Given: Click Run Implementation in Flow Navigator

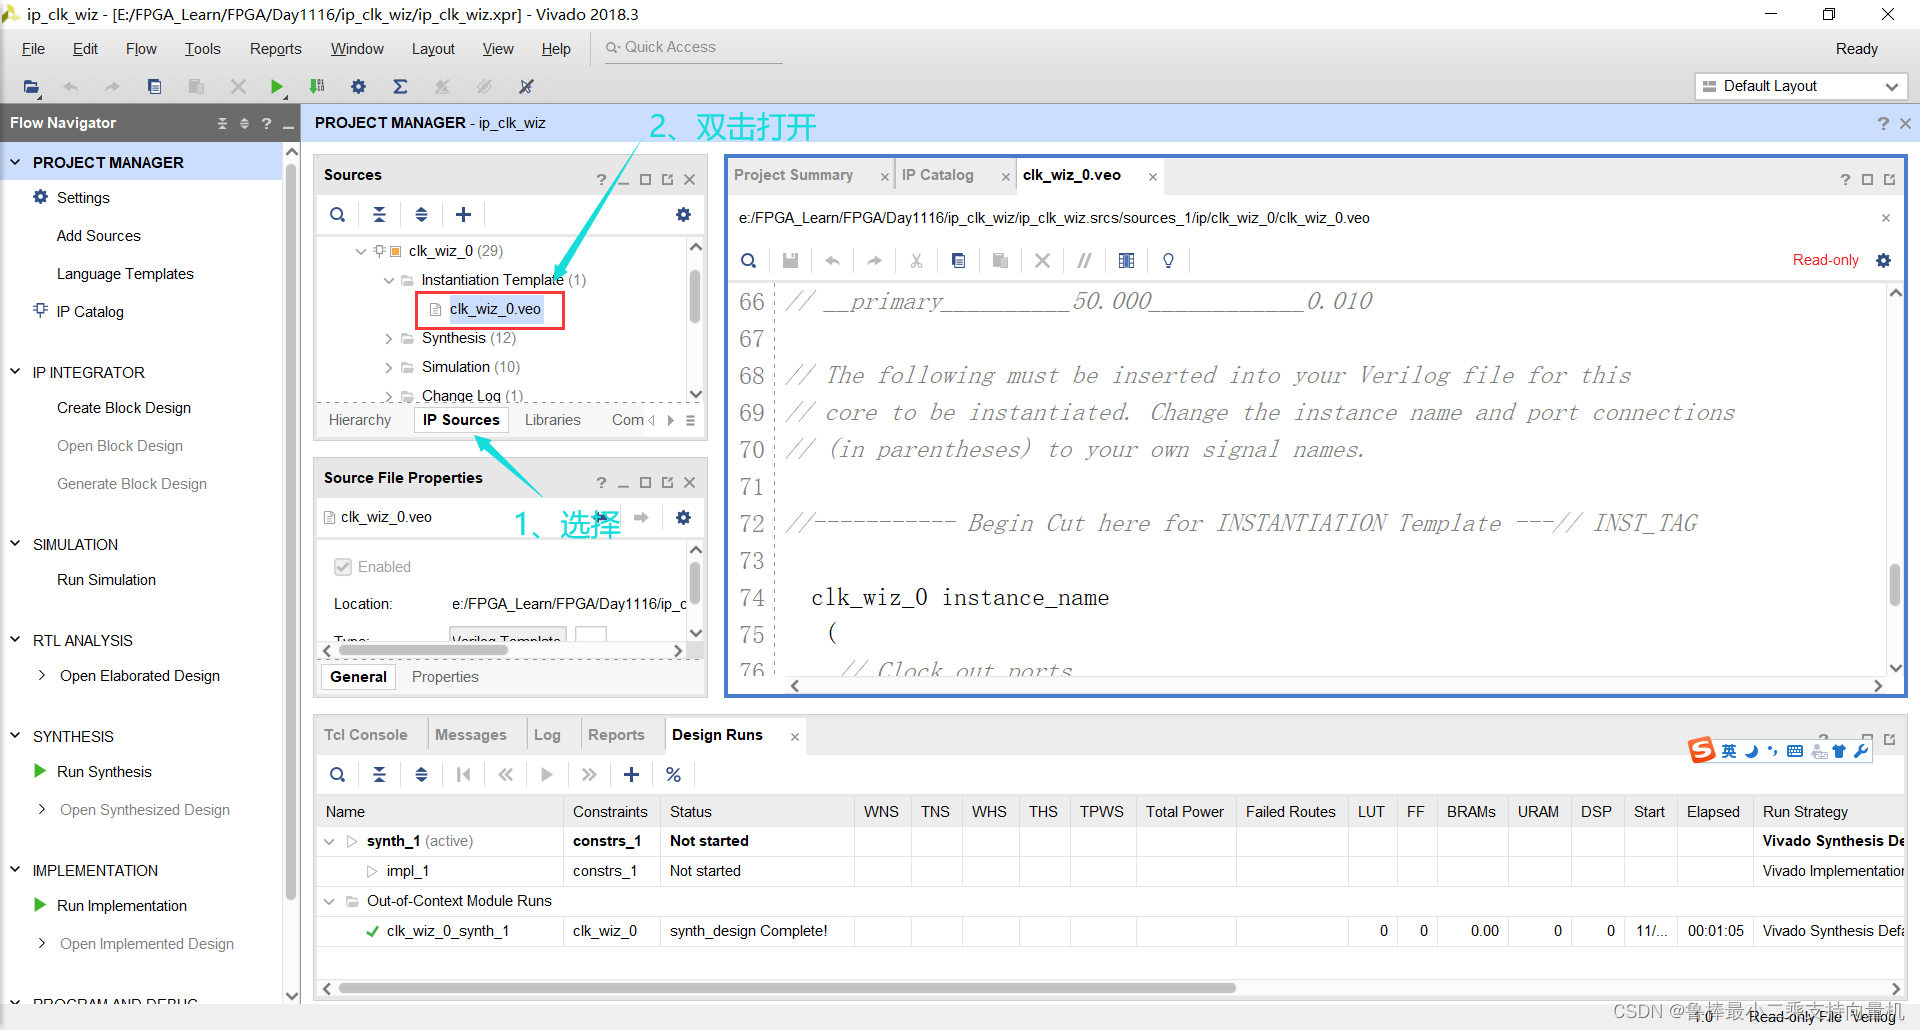Looking at the screenshot, I should coord(122,906).
